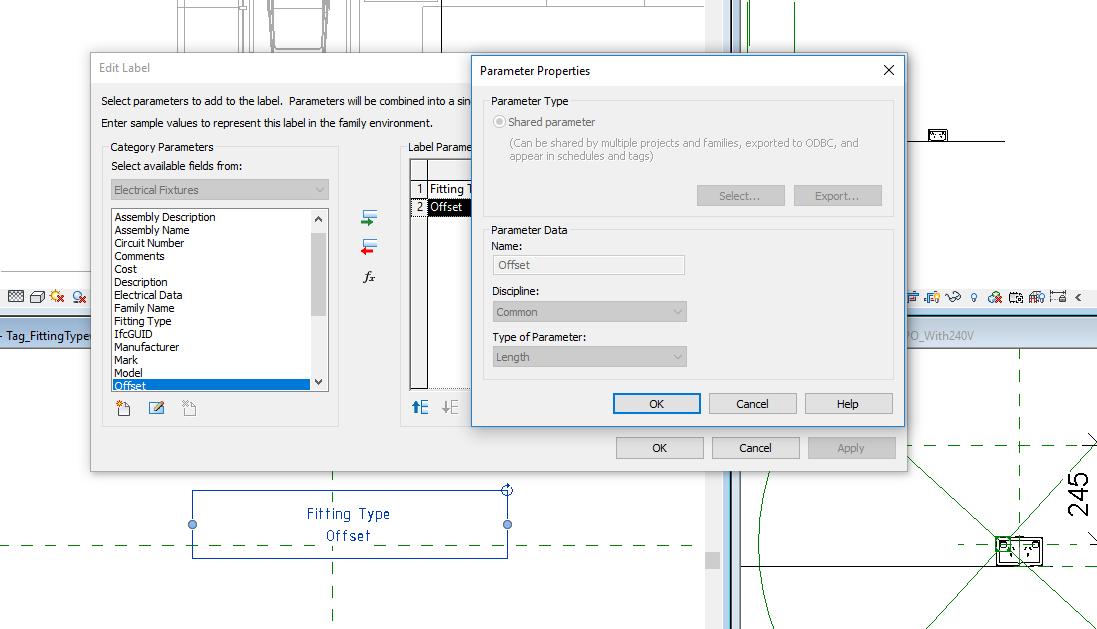Click the Reveal Constraints lock dimension icon
This screenshot has width=1097, height=629.
1058,297
